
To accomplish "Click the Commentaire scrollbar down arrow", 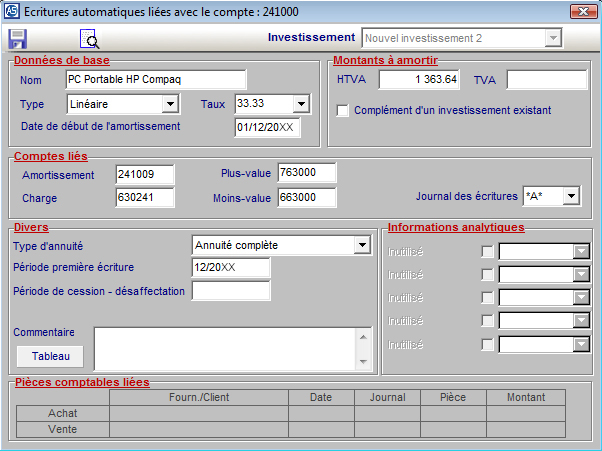I will [x=364, y=362].
